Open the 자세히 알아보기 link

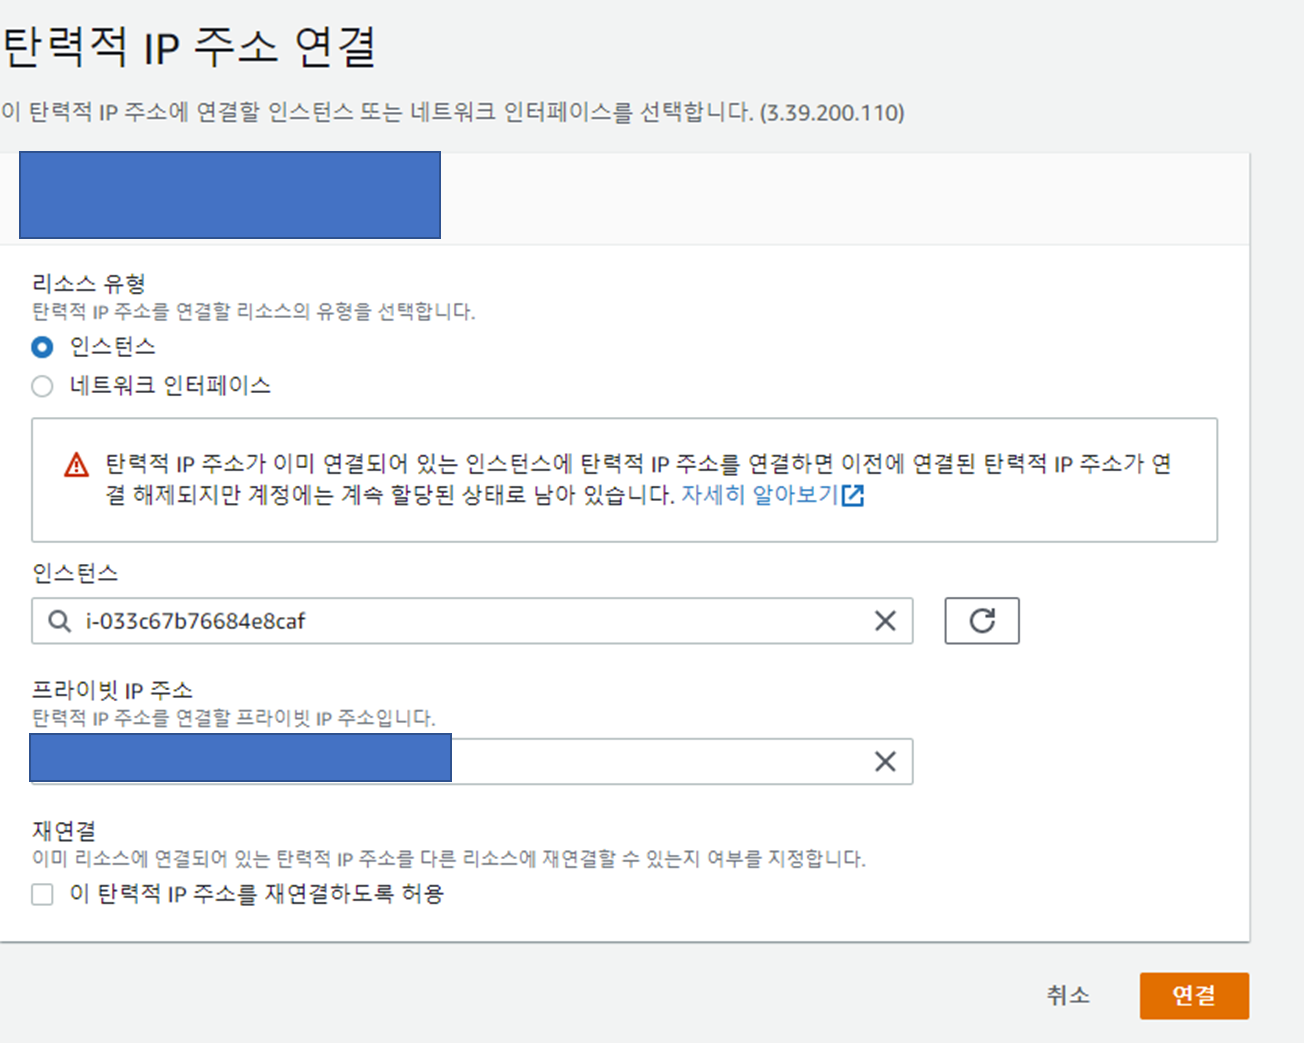click(759, 495)
